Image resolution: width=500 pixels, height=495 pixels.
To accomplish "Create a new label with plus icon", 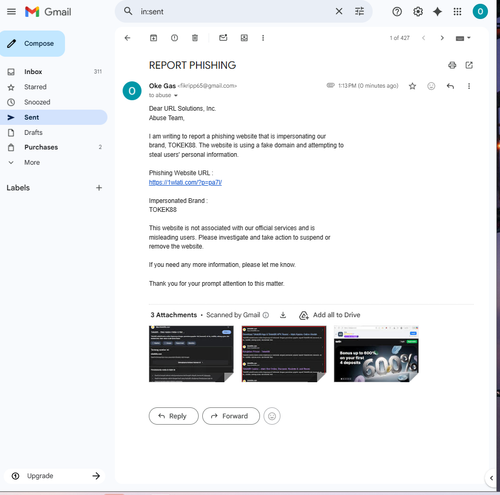I will (x=99, y=188).
